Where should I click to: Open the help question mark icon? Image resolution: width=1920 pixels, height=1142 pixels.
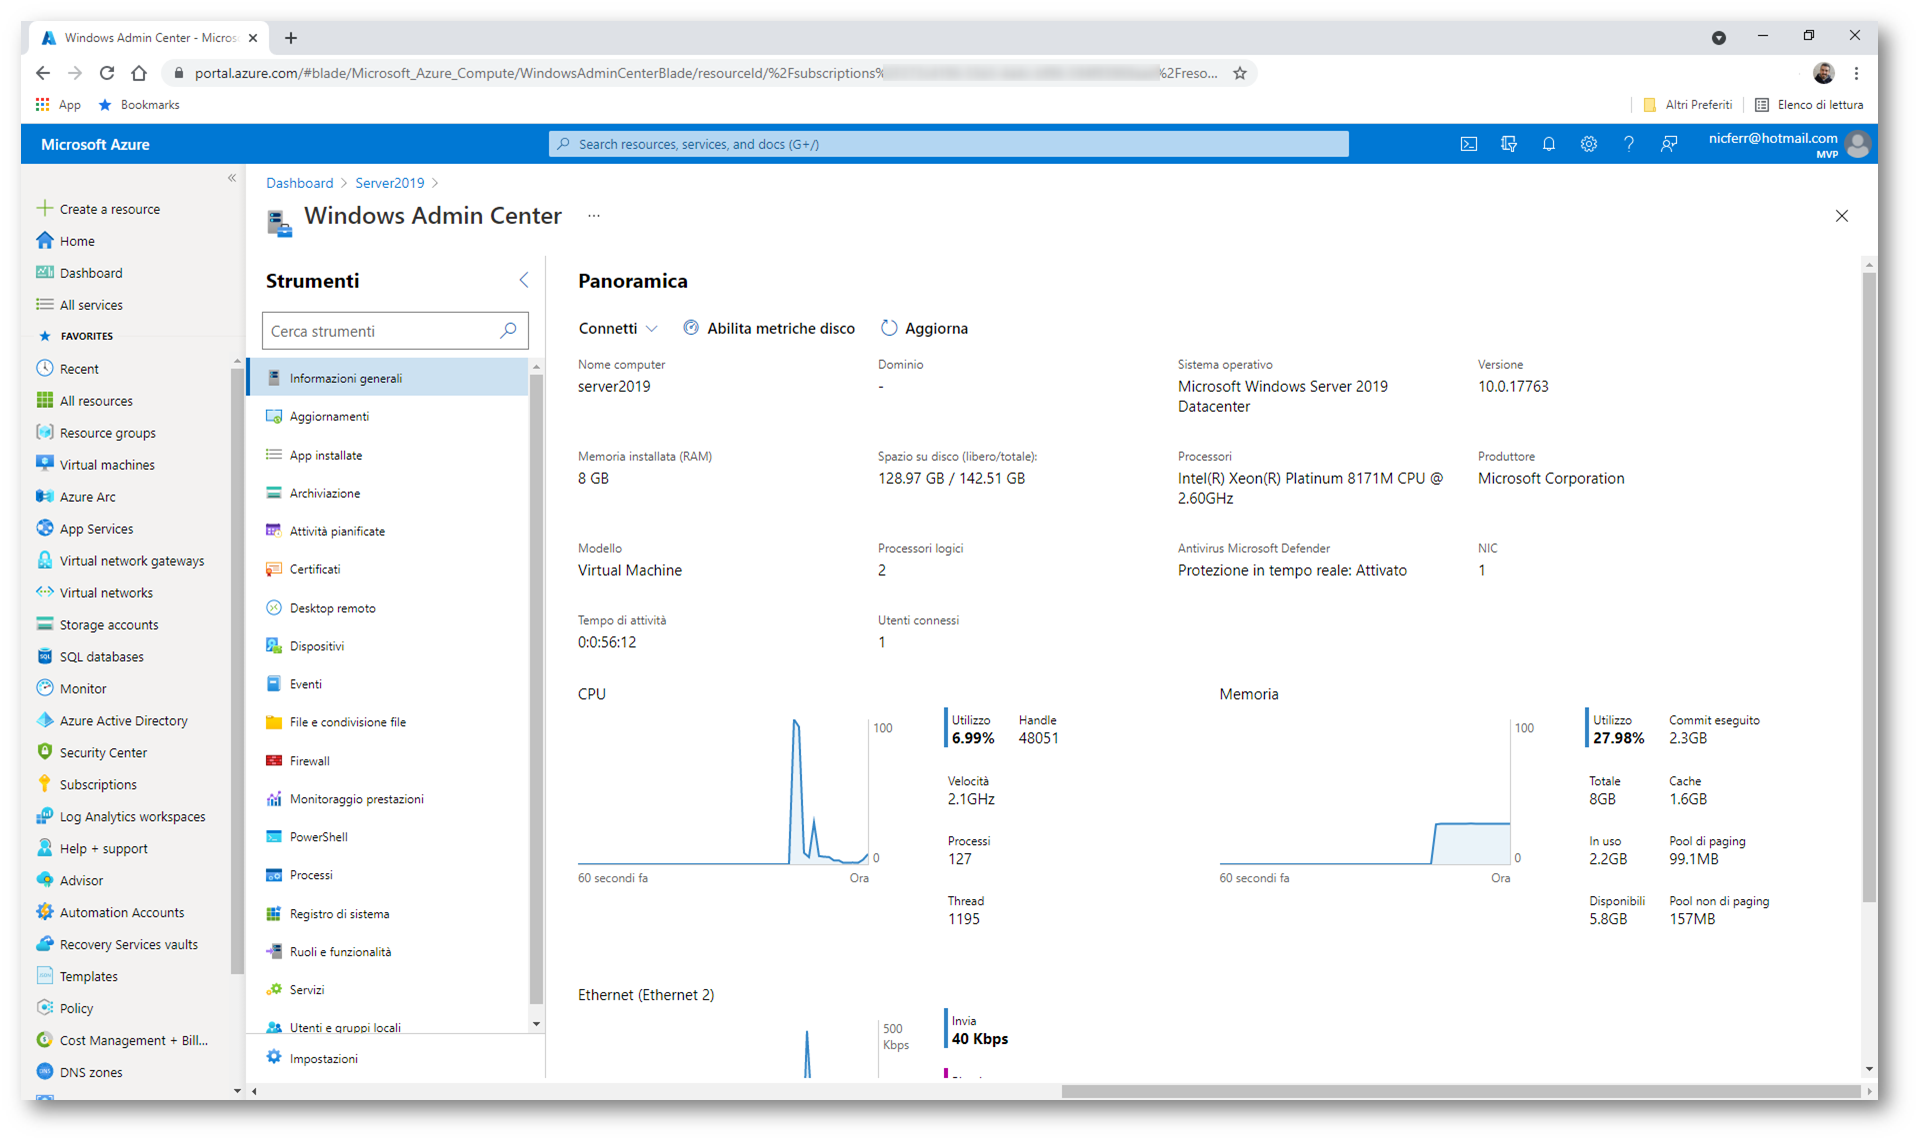click(x=1628, y=144)
